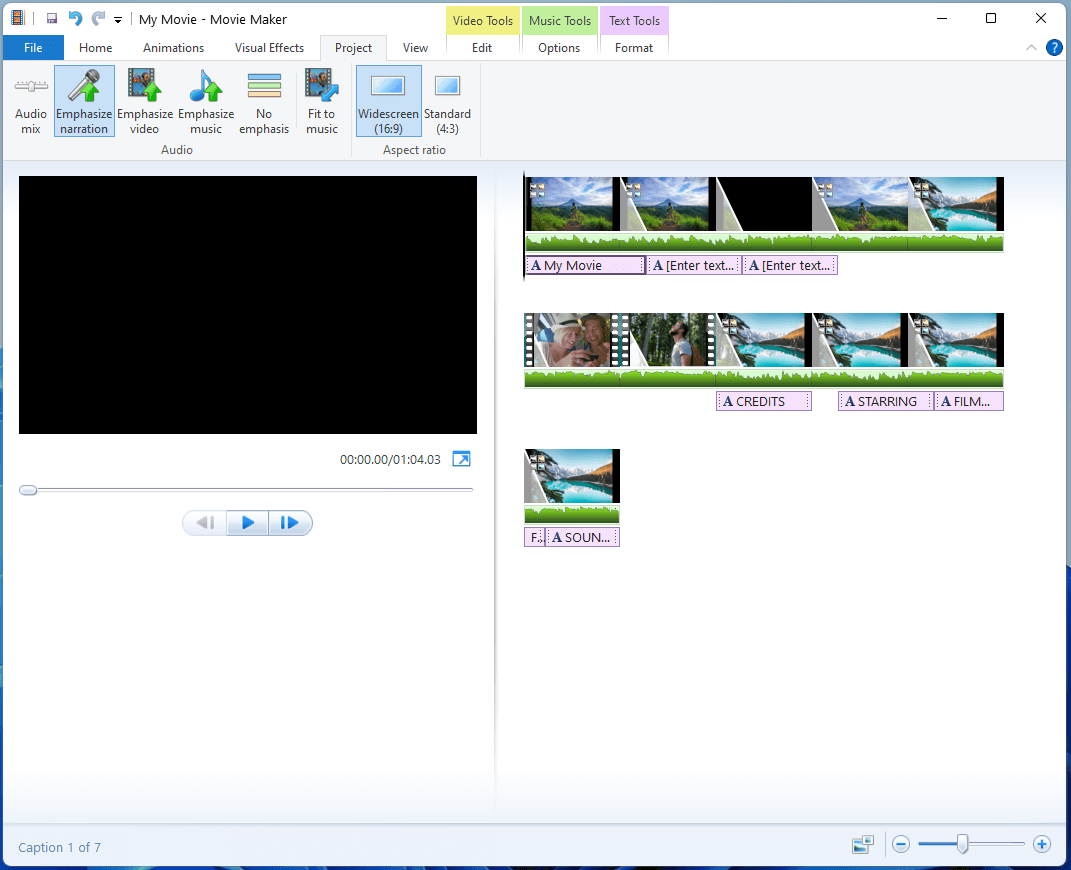The height and width of the screenshot is (870, 1071).
Task: Click zoom slider handle in status bar
Action: tap(962, 845)
